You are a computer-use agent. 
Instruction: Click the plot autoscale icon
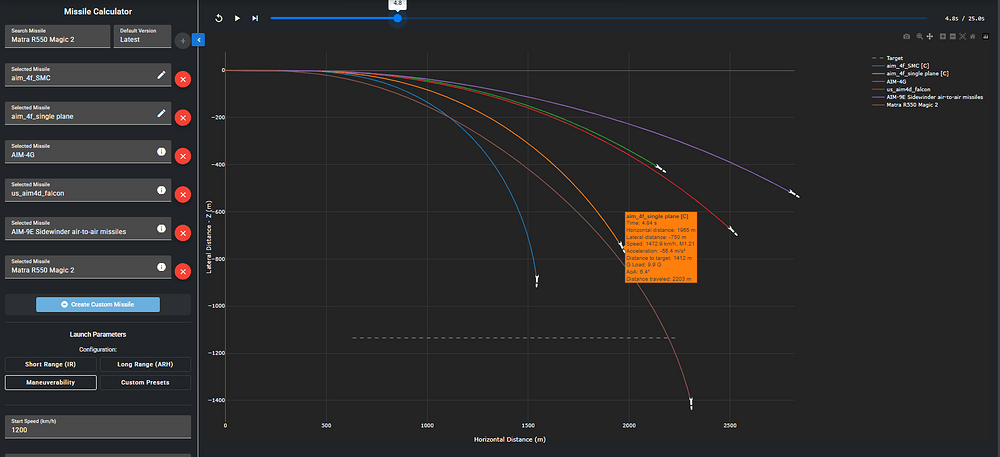[x=963, y=36]
